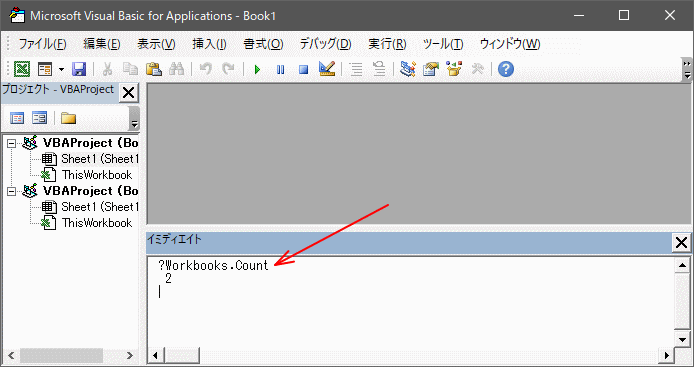Open the デバッグ(D) menu
The image size is (694, 367).
[326, 44]
